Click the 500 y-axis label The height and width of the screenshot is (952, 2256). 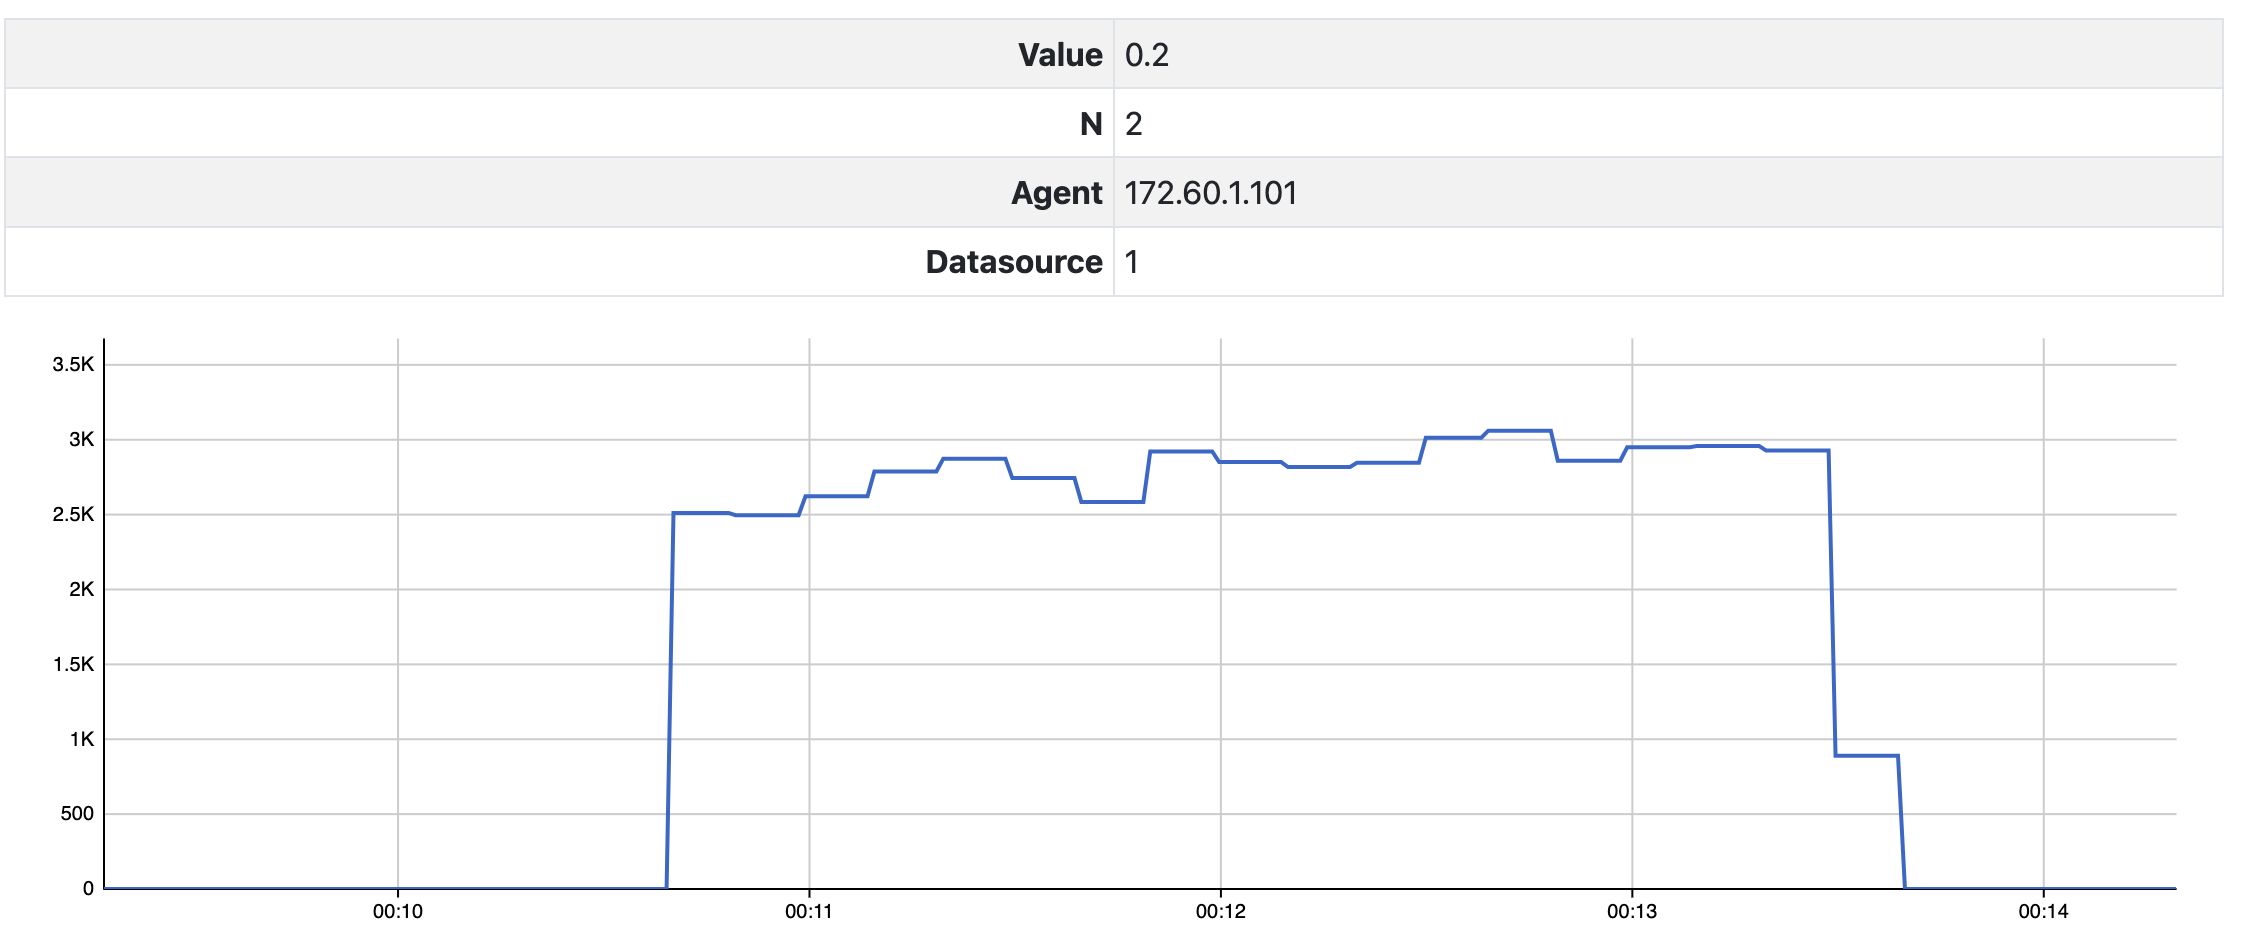[x=77, y=814]
